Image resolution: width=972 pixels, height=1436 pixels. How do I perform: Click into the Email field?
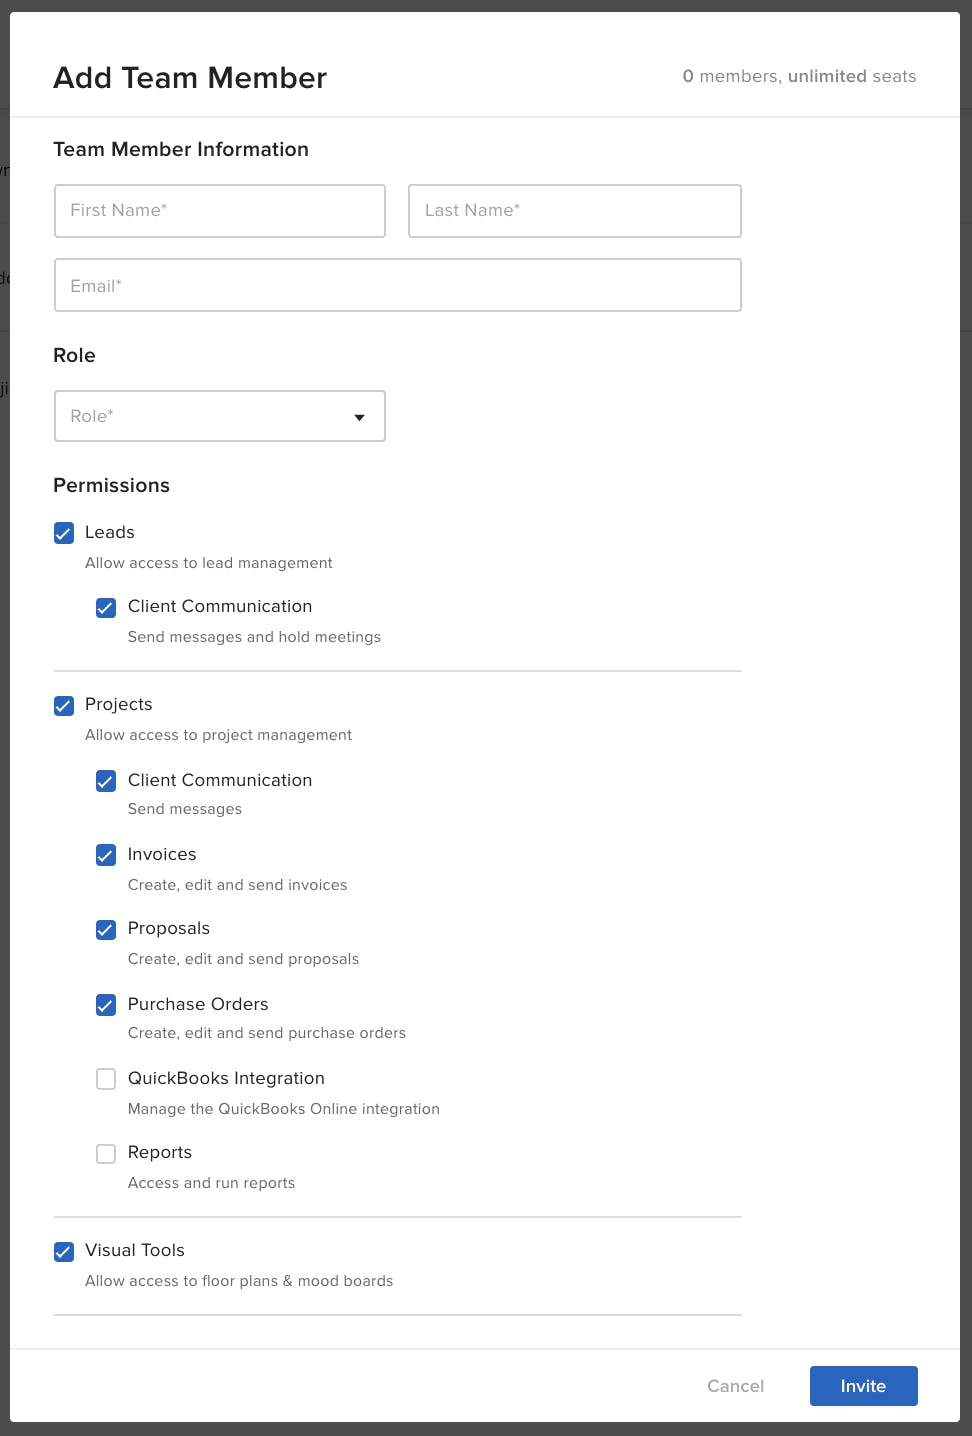398,285
